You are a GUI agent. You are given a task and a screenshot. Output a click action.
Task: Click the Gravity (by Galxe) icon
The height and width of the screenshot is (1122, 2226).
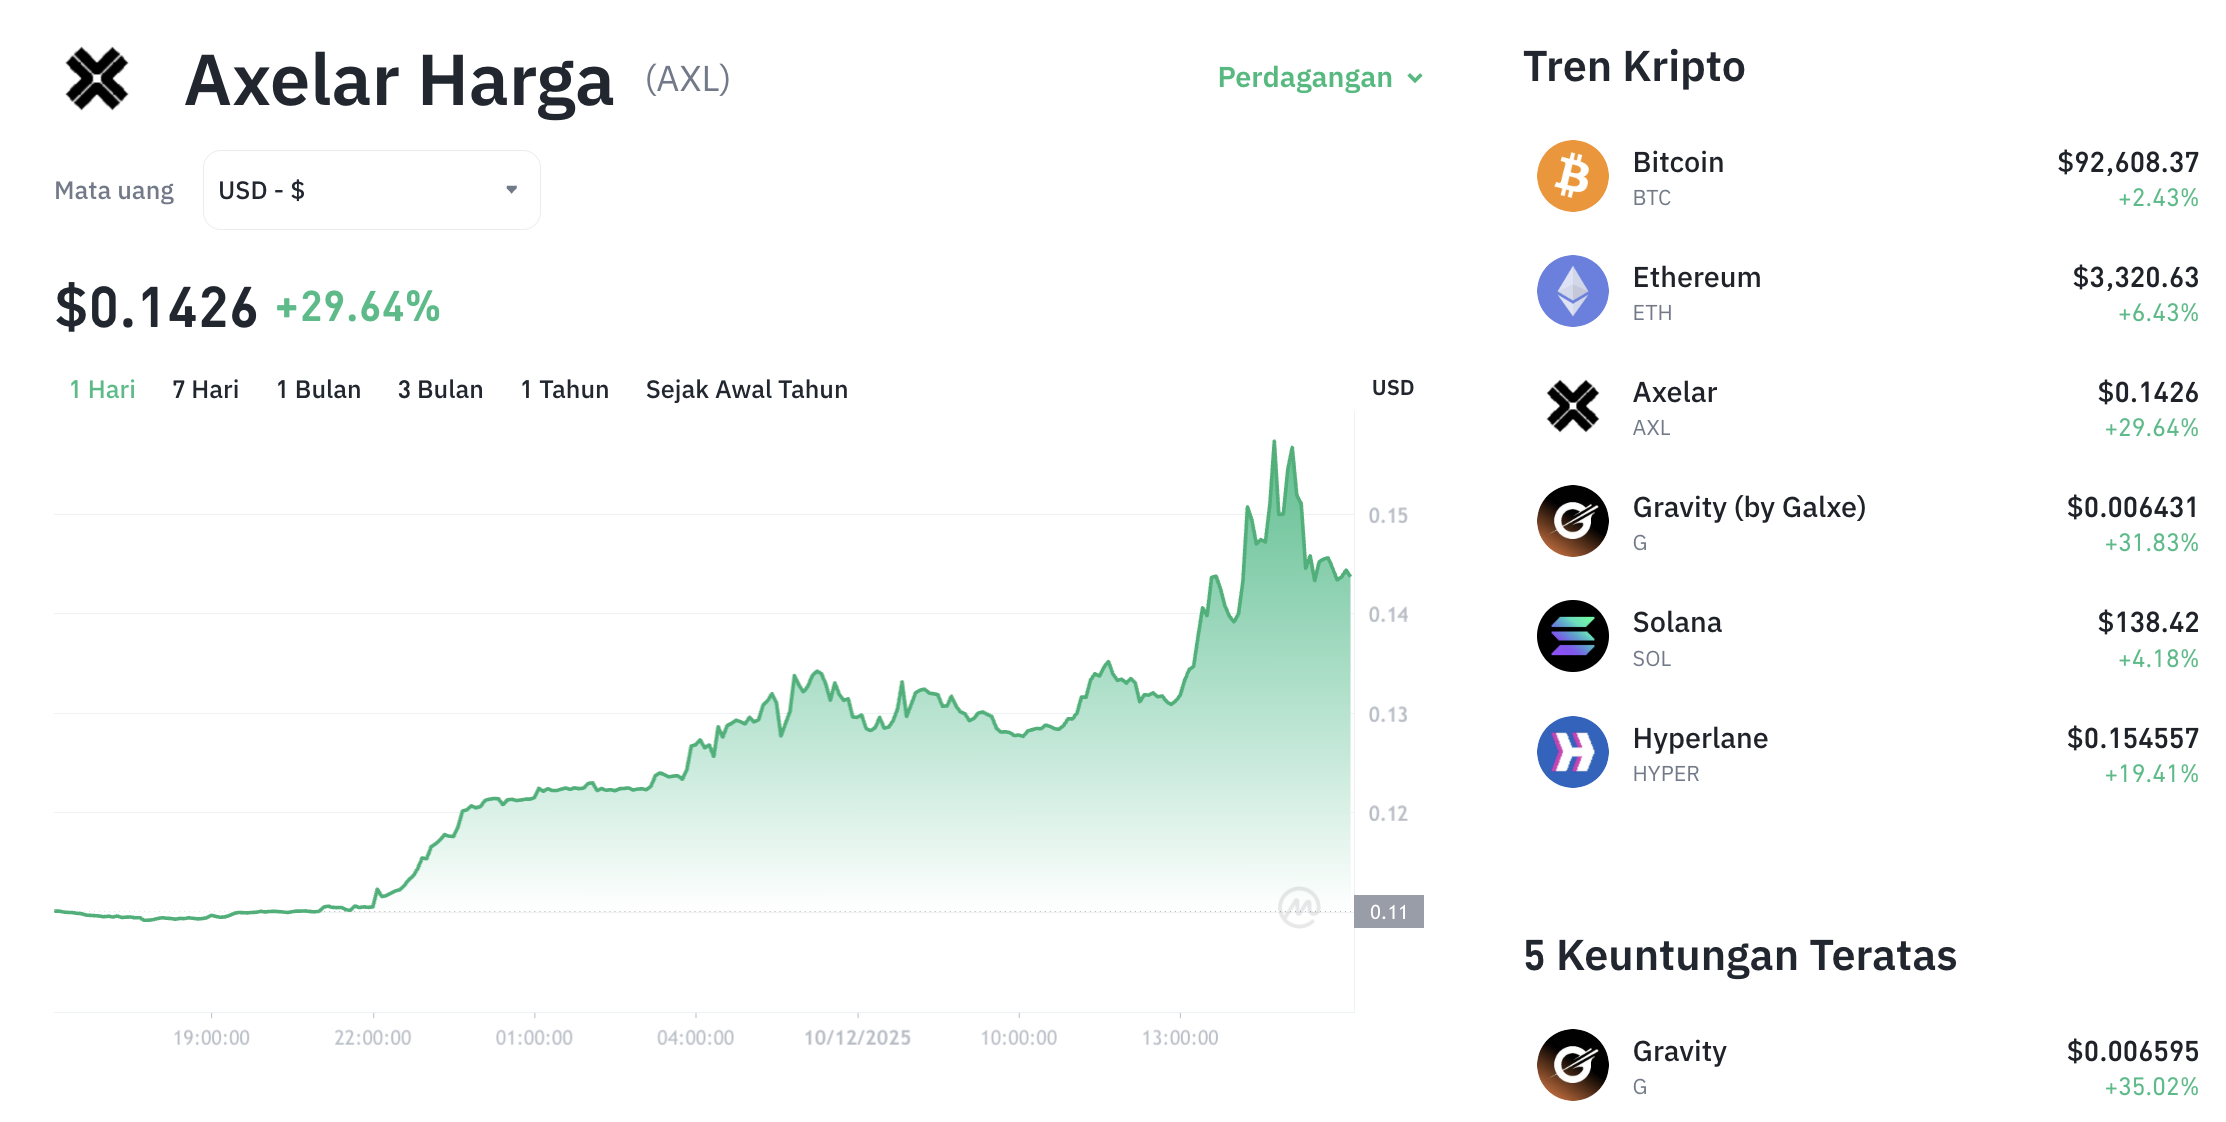[x=1572, y=521]
